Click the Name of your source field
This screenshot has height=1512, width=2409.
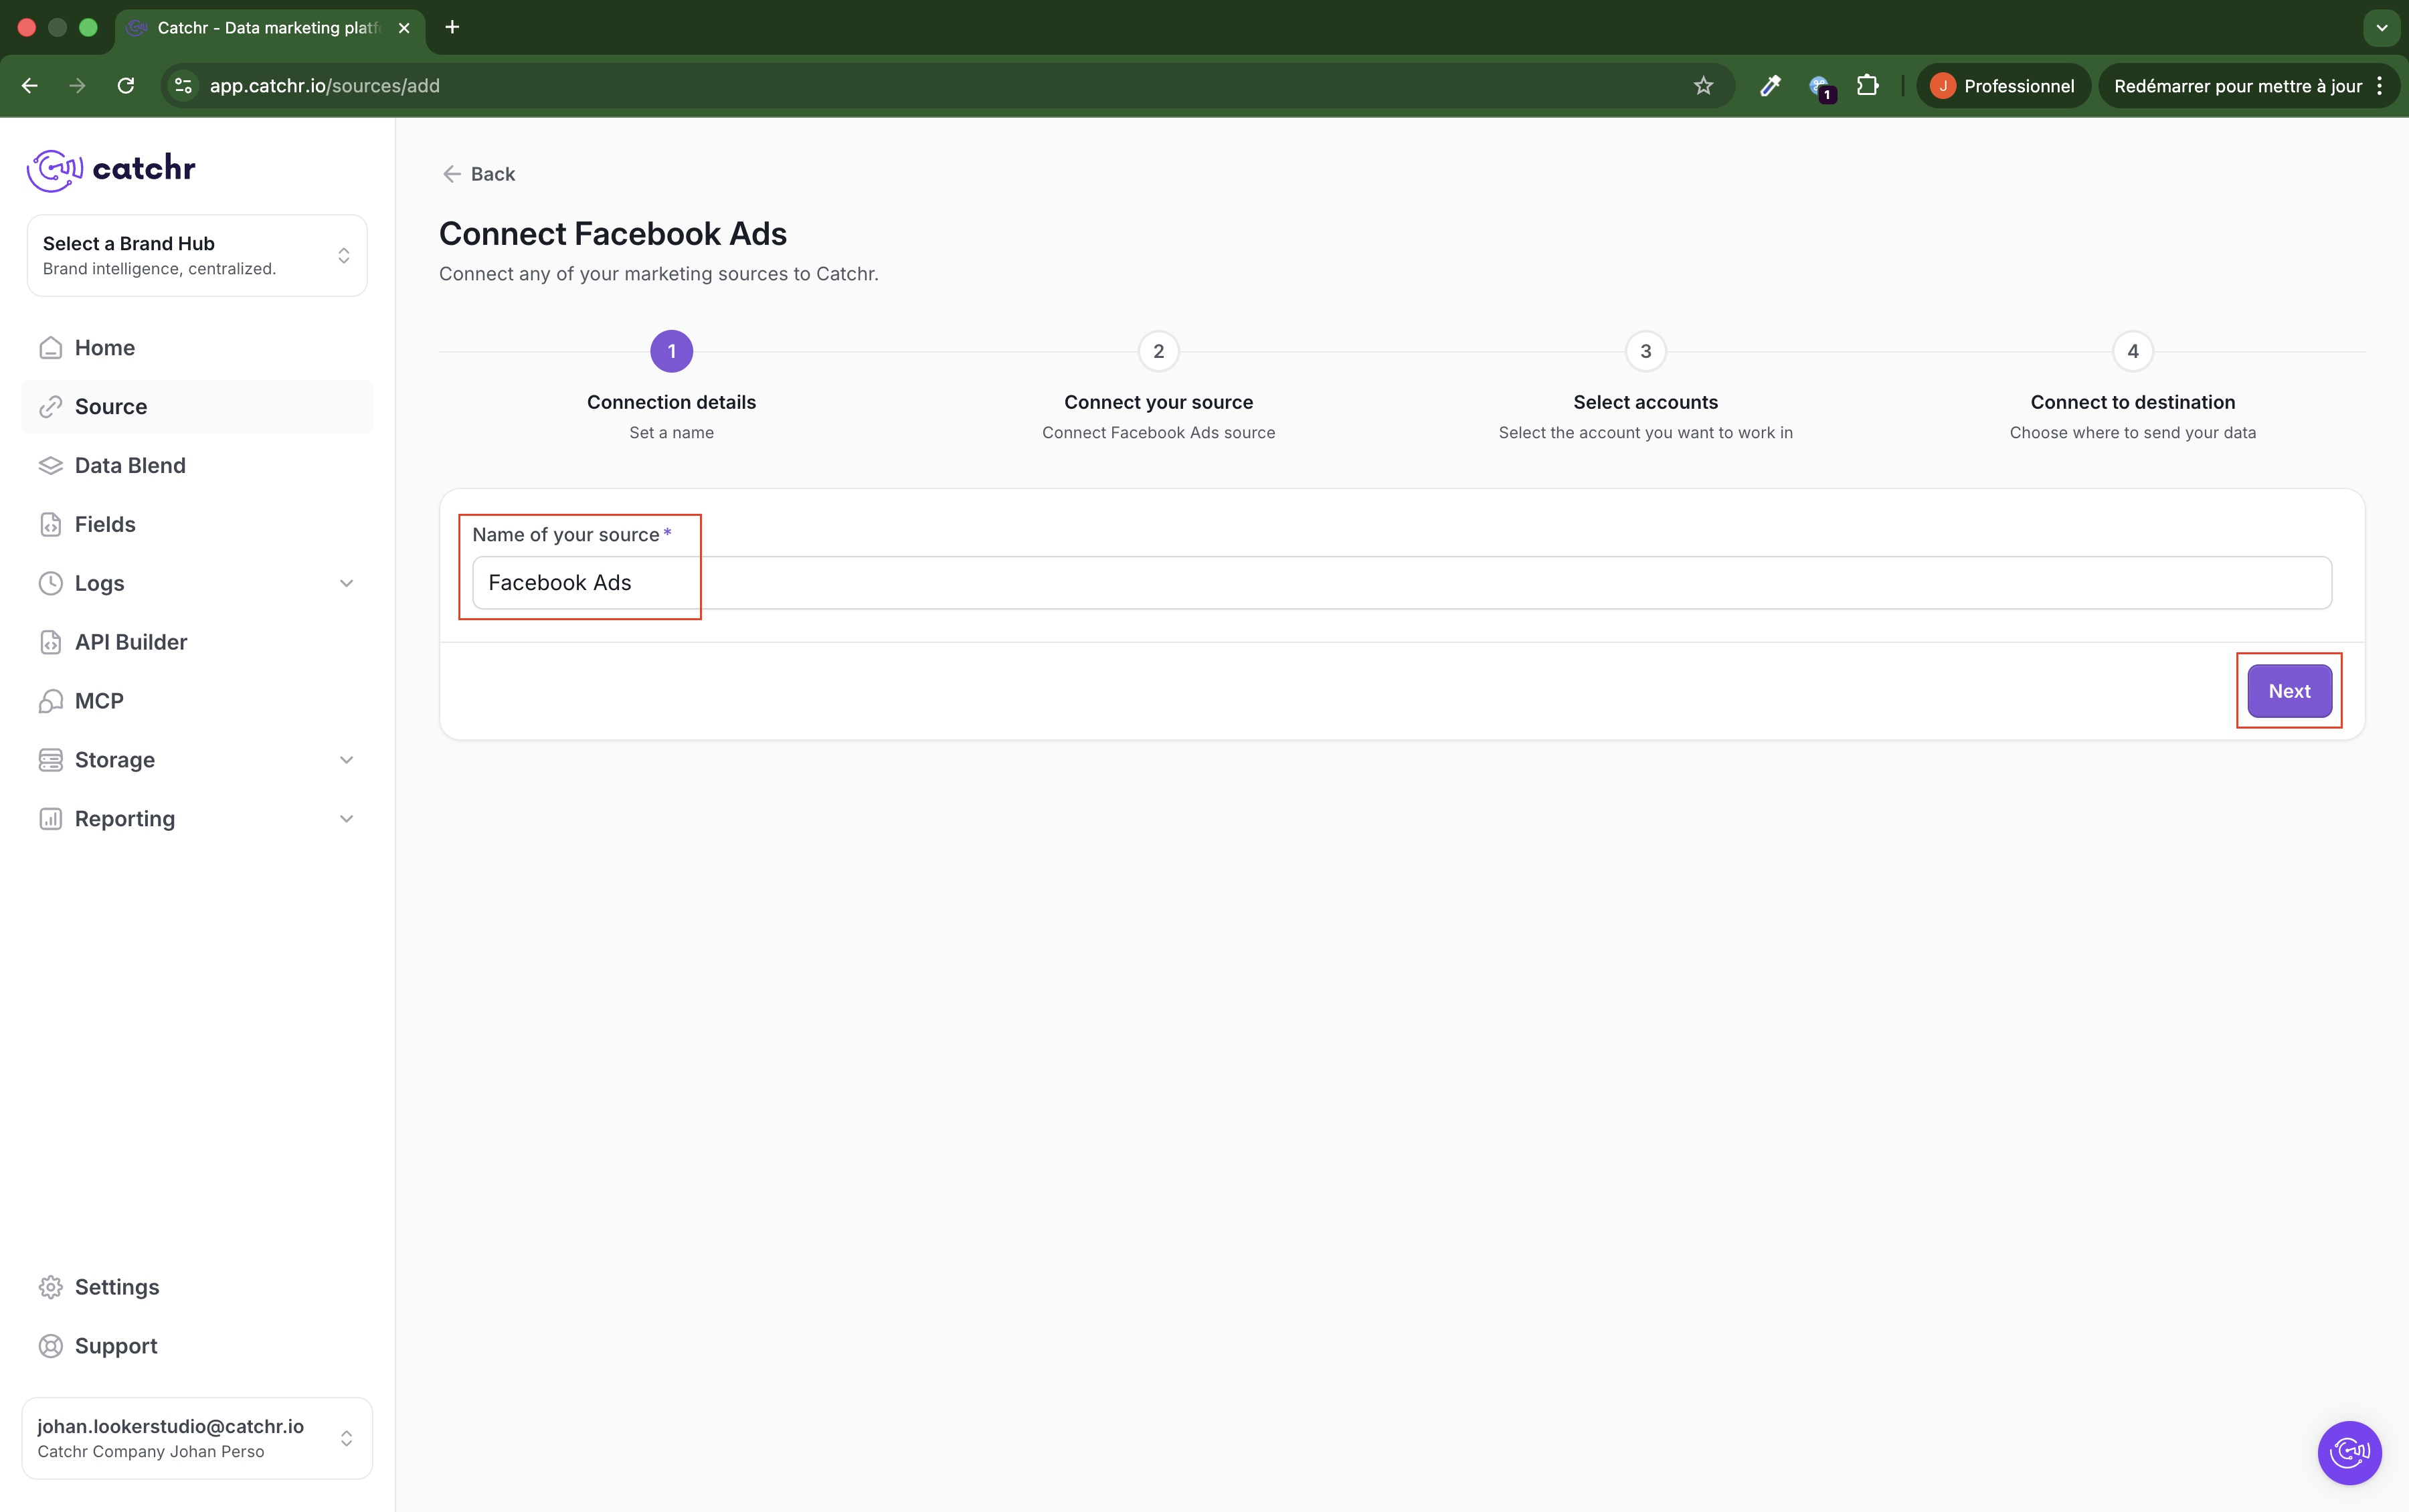point(1400,583)
